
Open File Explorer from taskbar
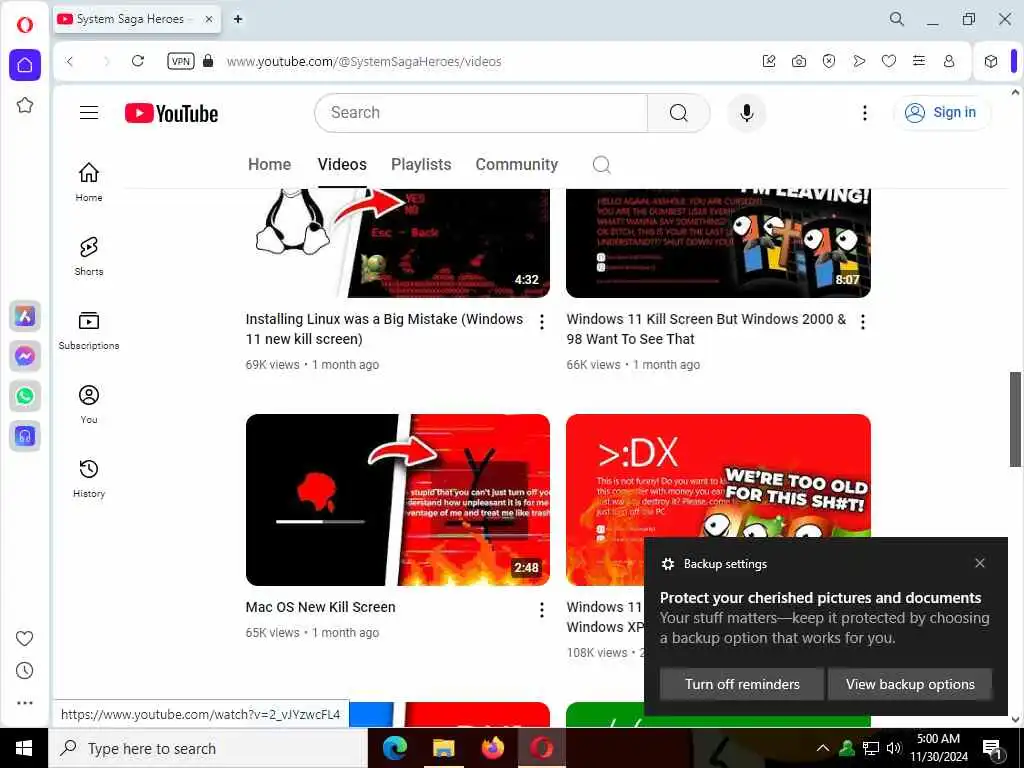coord(443,748)
